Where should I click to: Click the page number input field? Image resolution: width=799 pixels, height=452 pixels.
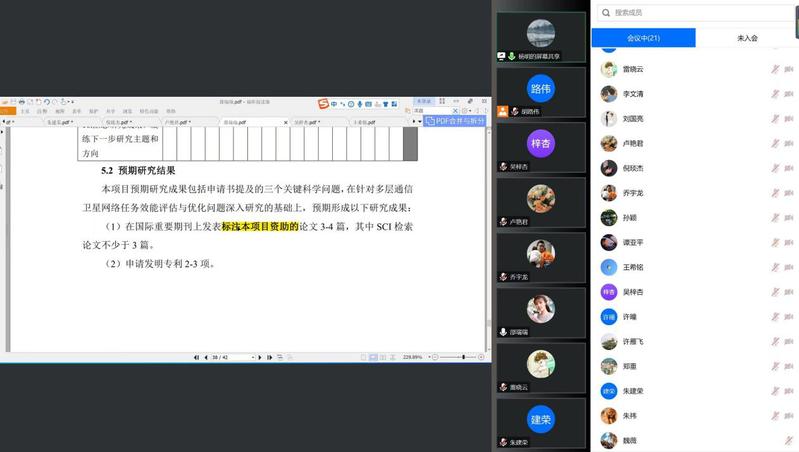pos(219,357)
